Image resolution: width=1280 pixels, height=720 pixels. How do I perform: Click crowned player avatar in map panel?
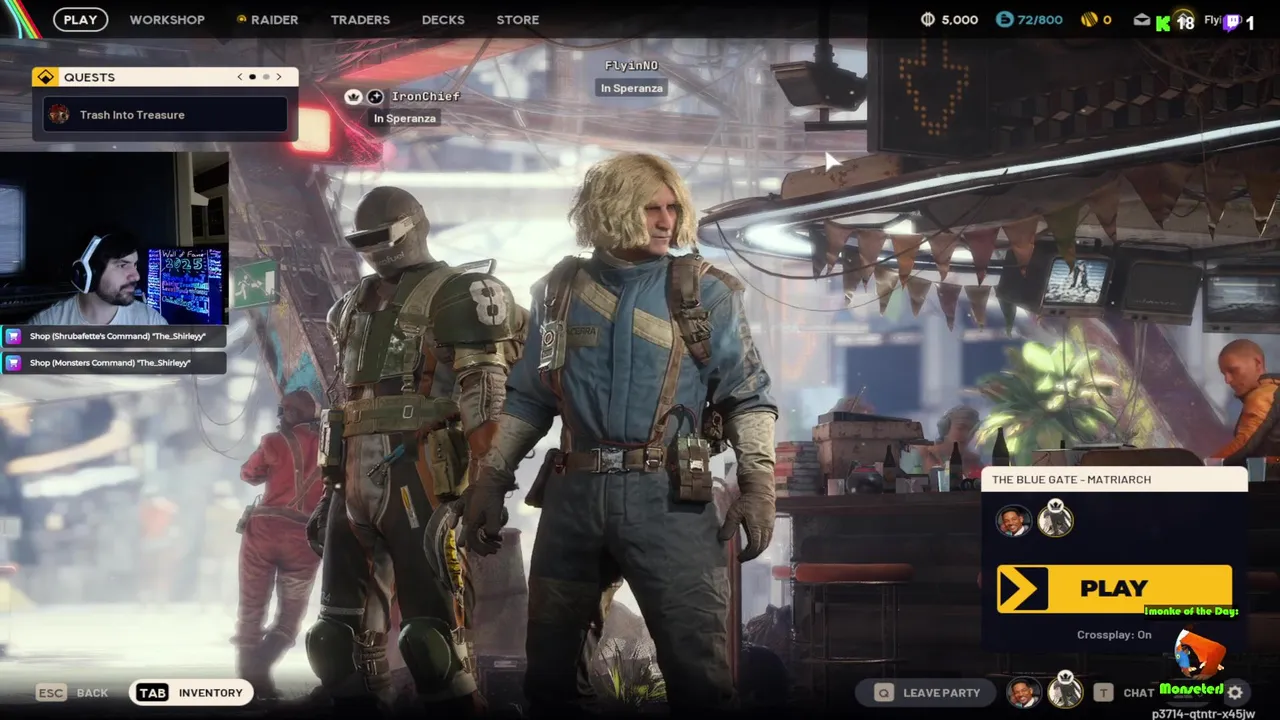tap(1055, 520)
